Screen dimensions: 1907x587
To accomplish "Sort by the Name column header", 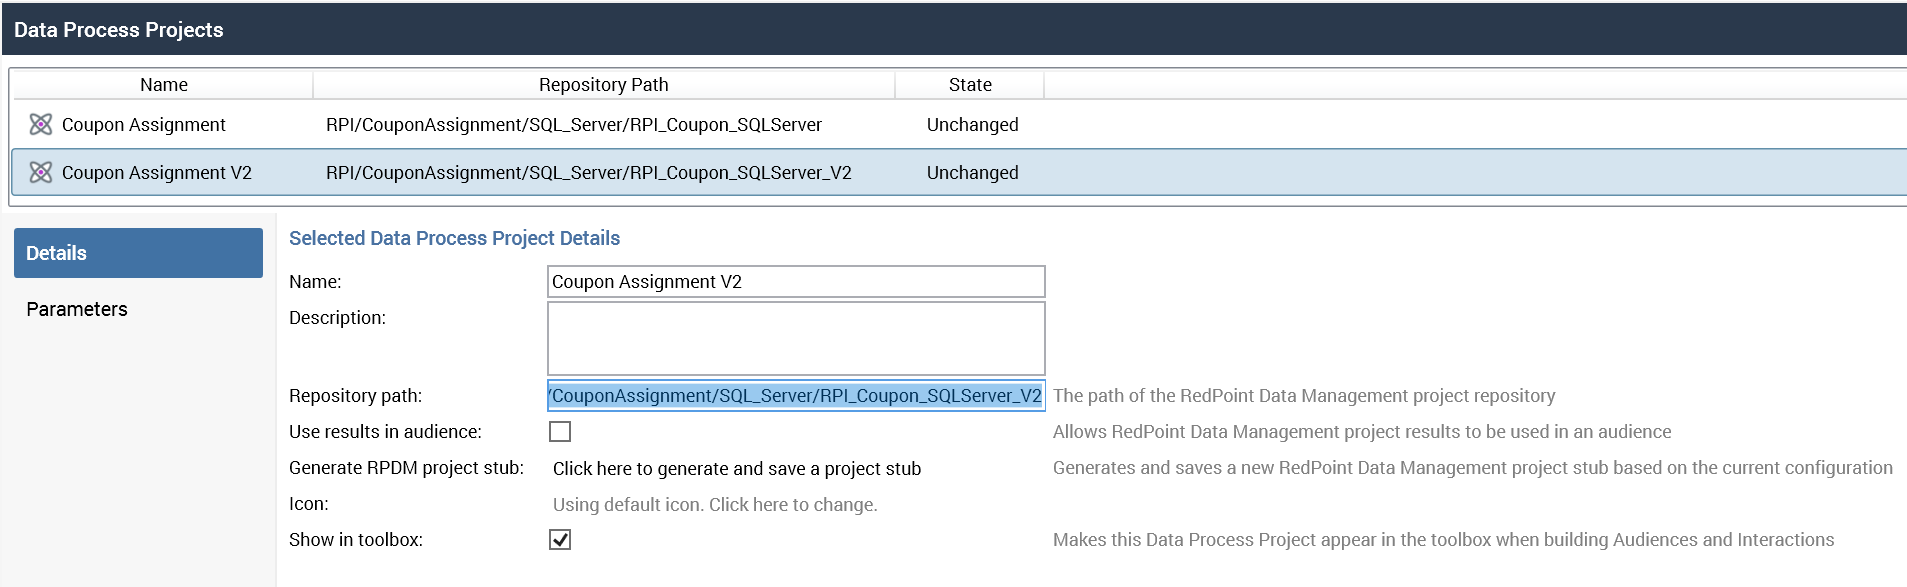I will pos(164,85).
